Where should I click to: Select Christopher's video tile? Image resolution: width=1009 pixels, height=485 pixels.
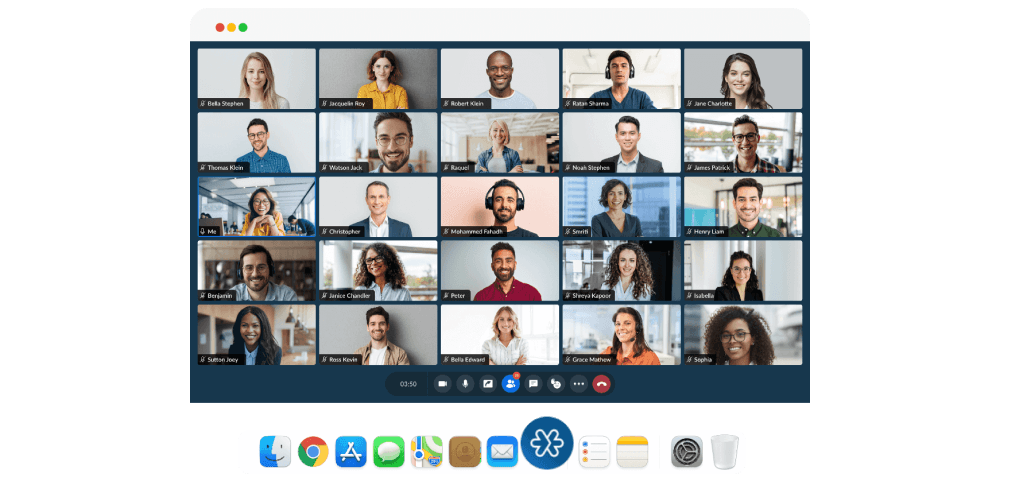point(378,206)
